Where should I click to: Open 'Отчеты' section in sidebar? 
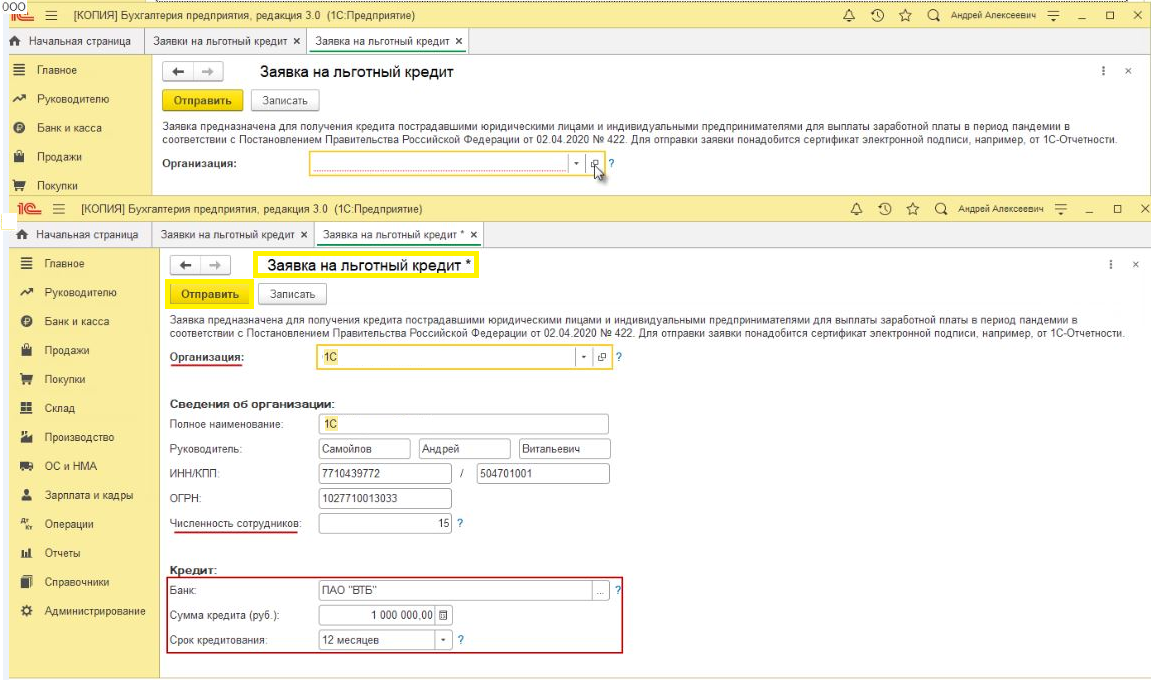(62, 554)
